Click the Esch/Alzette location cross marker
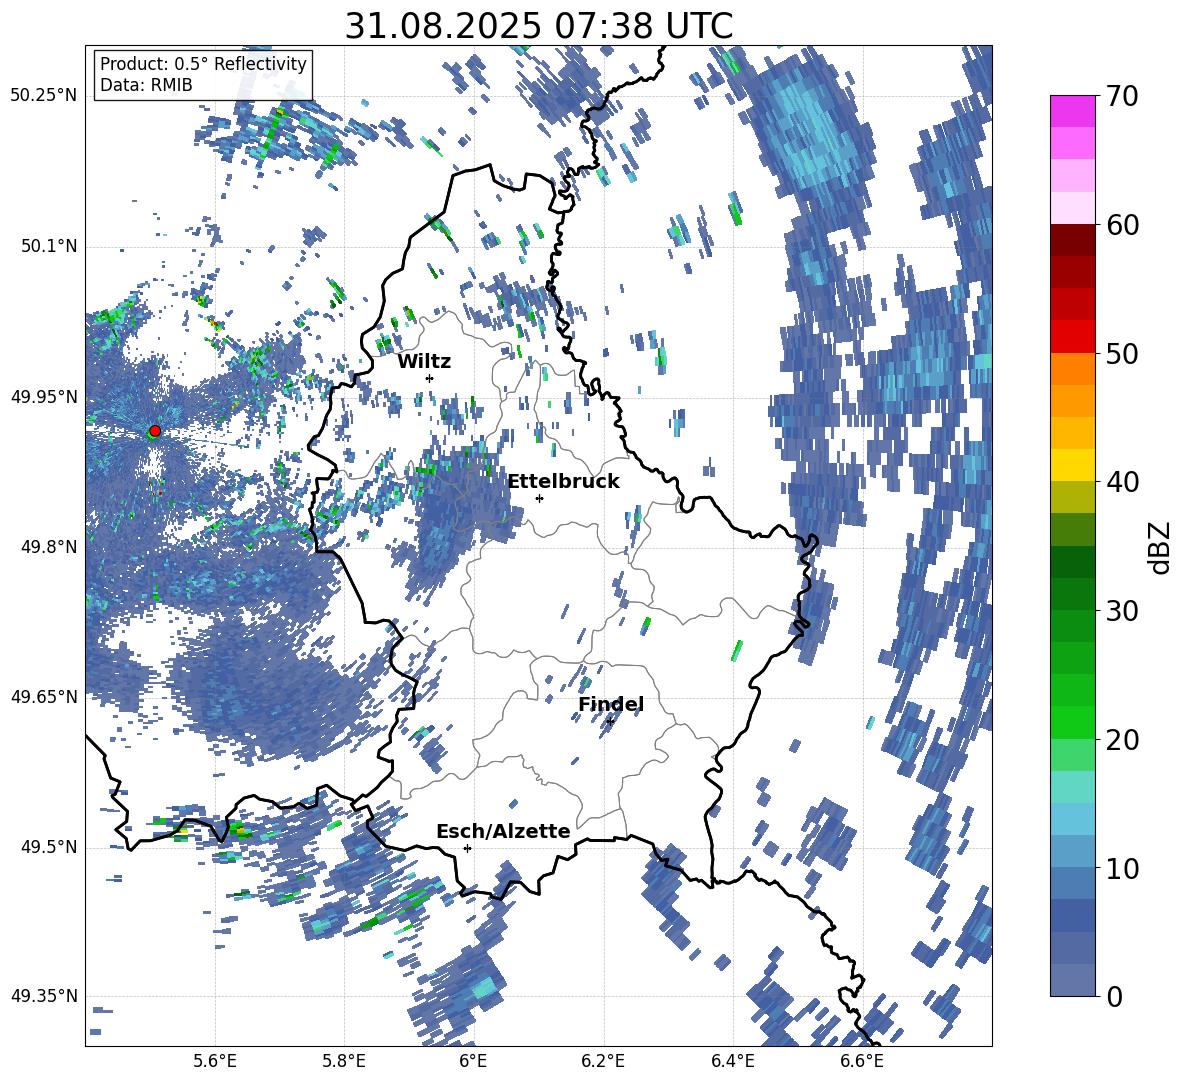The width and height of the screenshot is (1184, 1081). click(x=467, y=848)
